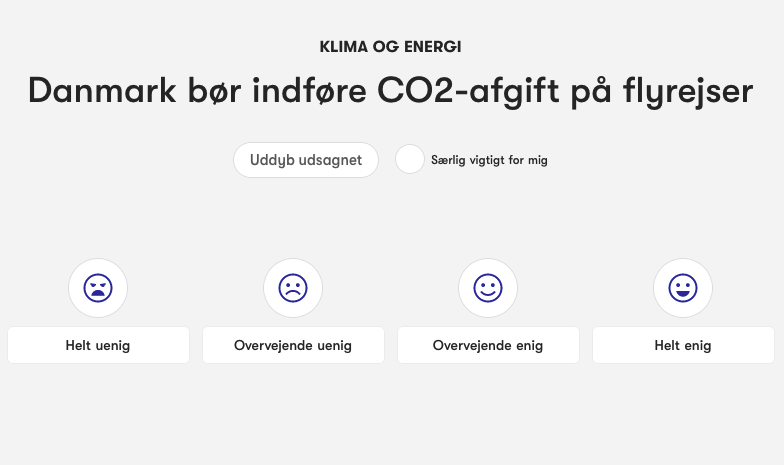The height and width of the screenshot is (465, 784).
Task: Choose the Overvejende uenig button
Action: click(x=293, y=346)
